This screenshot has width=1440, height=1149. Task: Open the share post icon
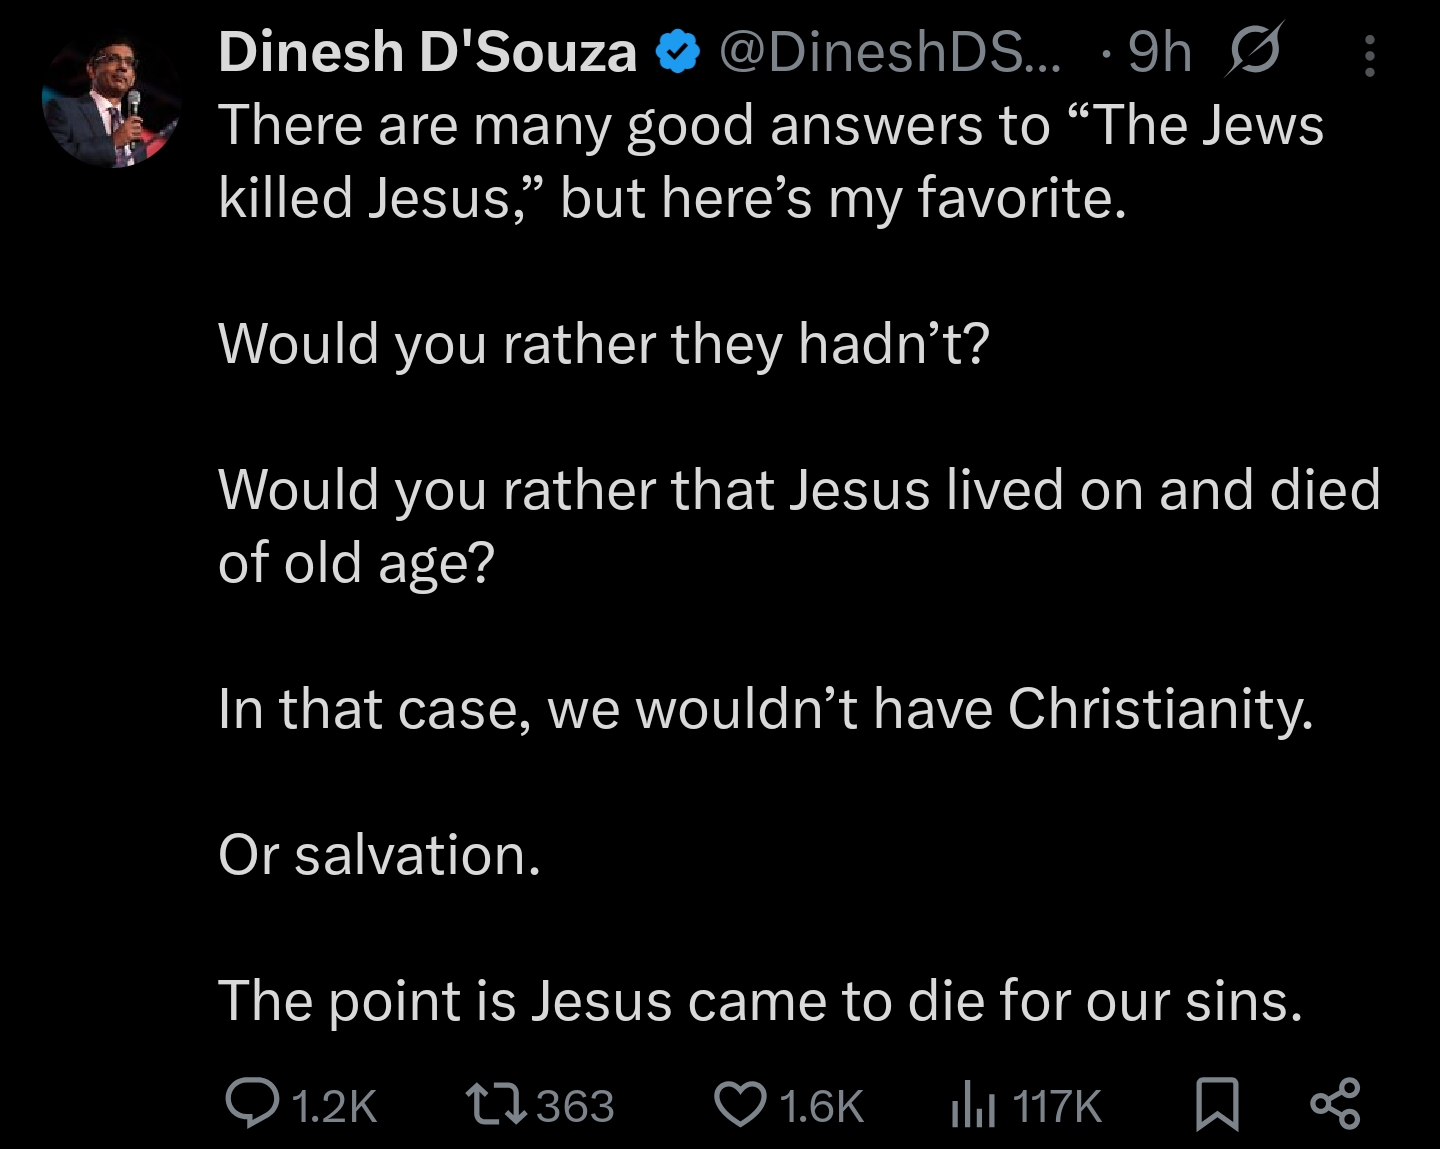pyautogui.click(x=1335, y=1104)
